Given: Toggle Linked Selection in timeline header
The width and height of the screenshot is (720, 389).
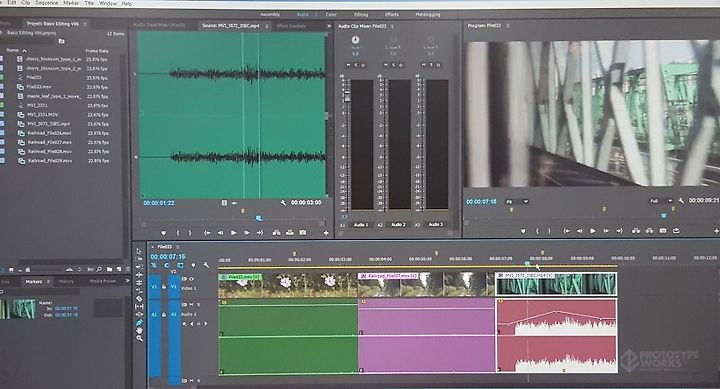Looking at the screenshot, I should (180, 265).
